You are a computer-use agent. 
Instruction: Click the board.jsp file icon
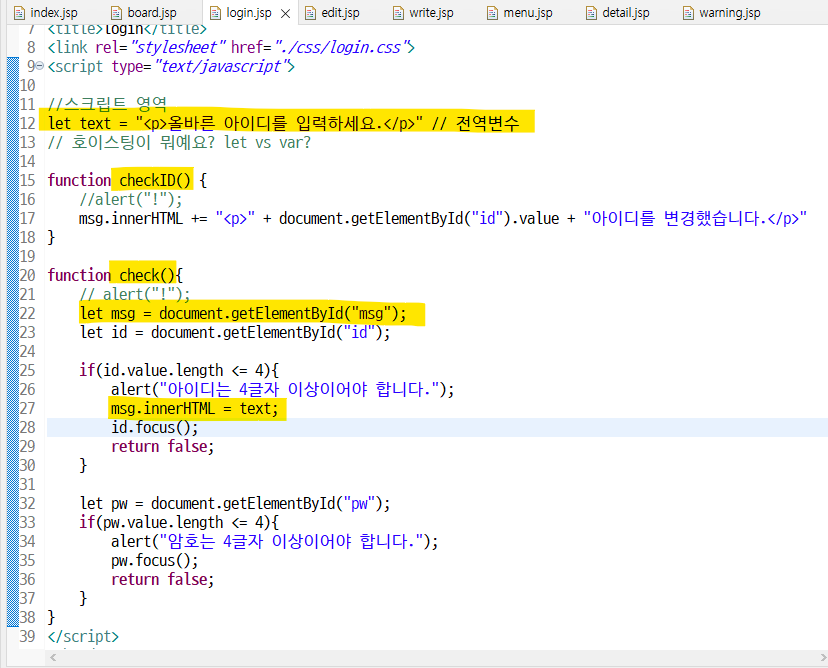pyautogui.click(x=117, y=13)
